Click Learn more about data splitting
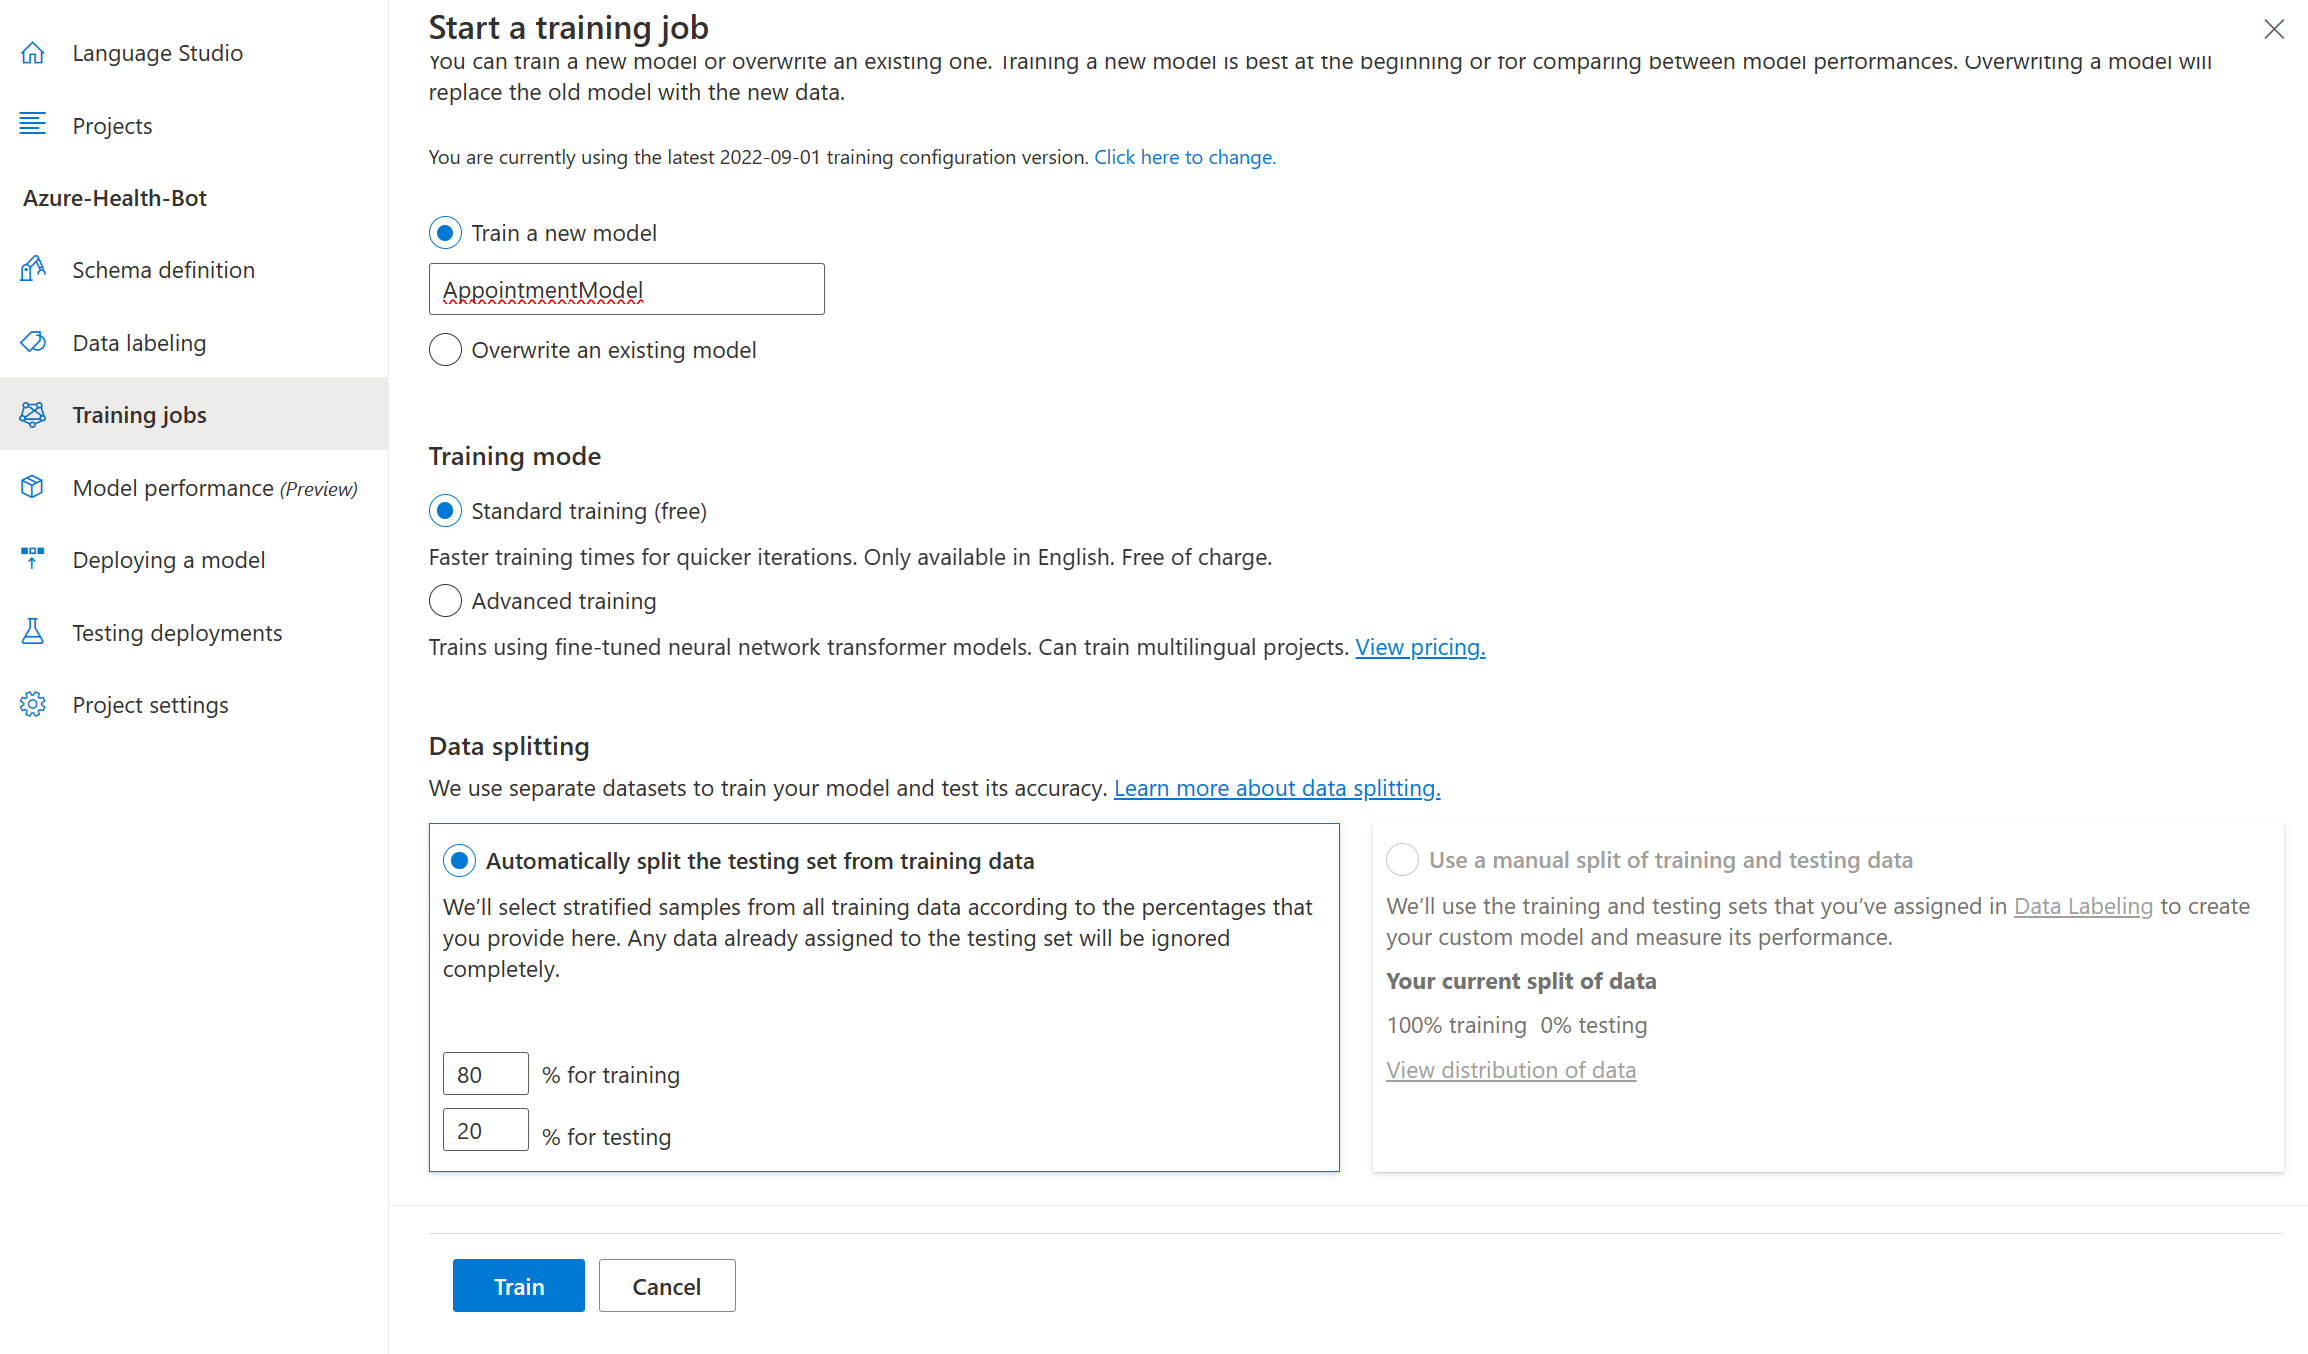The image size is (2308, 1354). [x=1276, y=788]
